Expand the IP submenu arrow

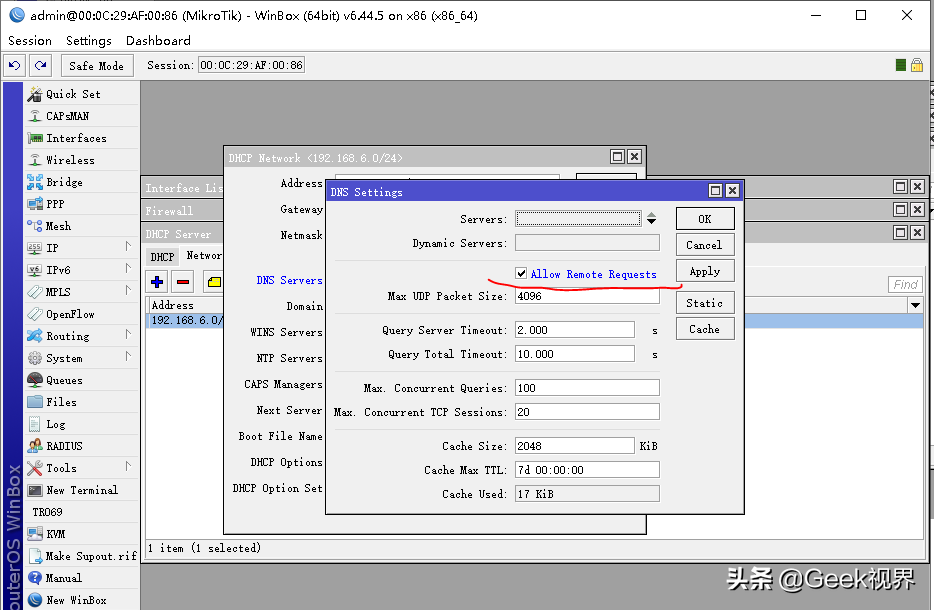tap(128, 247)
